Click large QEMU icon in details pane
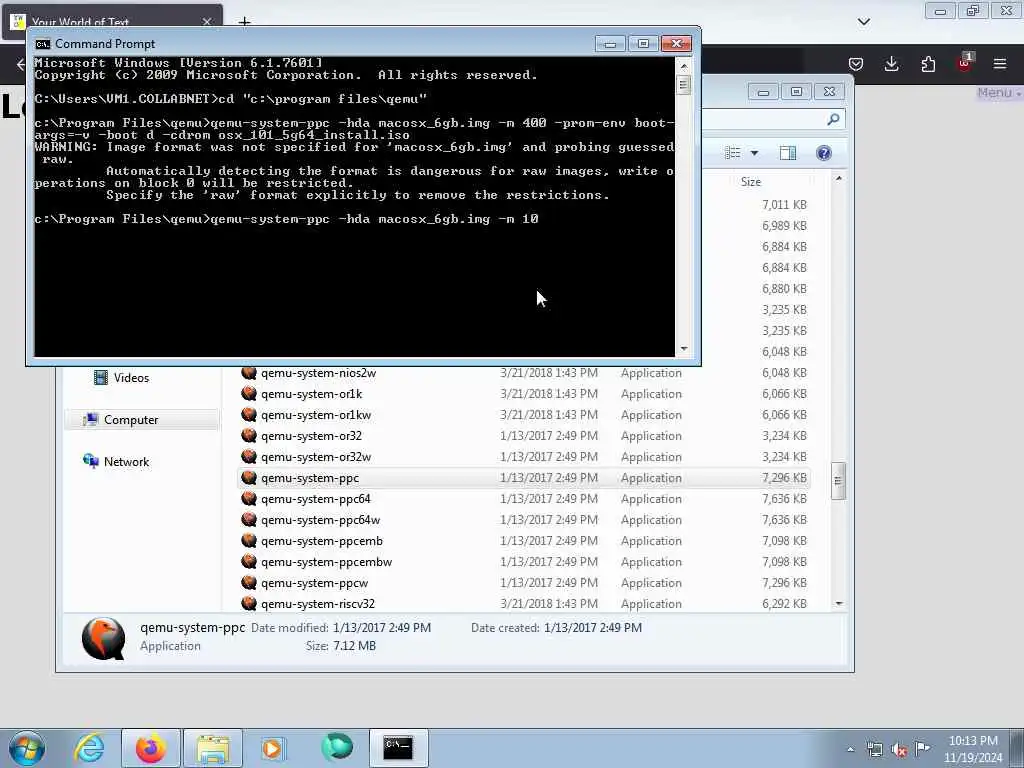Screen dimensions: 1024x768 (103, 638)
